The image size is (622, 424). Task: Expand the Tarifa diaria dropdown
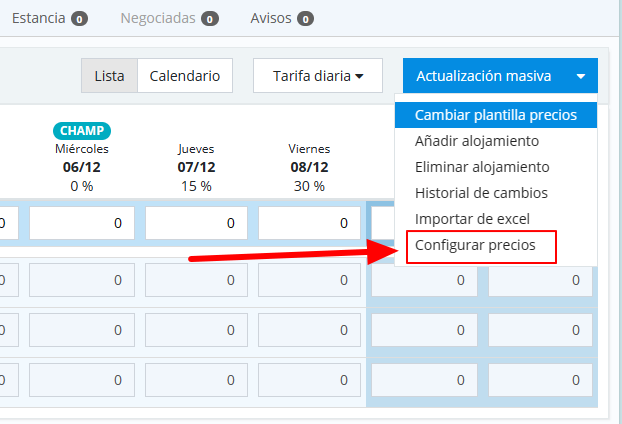click(318, 75)
